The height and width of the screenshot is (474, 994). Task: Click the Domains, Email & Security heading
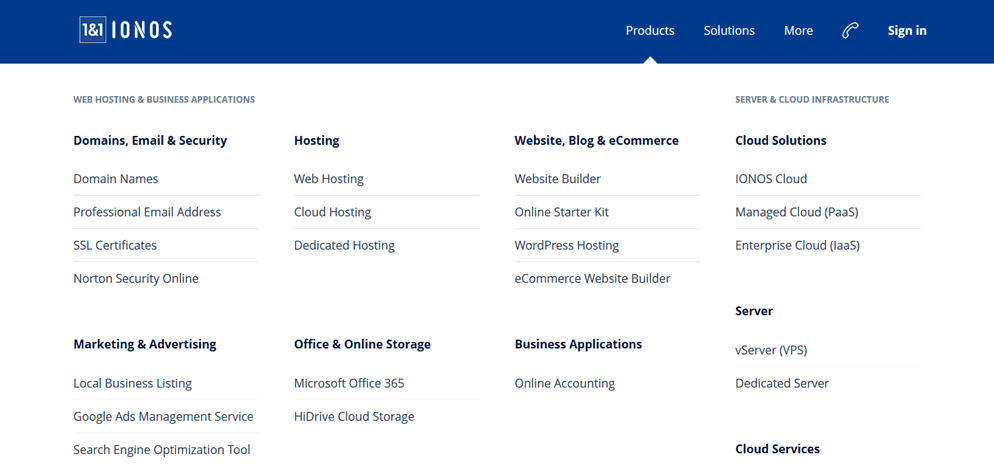[150, 141]
